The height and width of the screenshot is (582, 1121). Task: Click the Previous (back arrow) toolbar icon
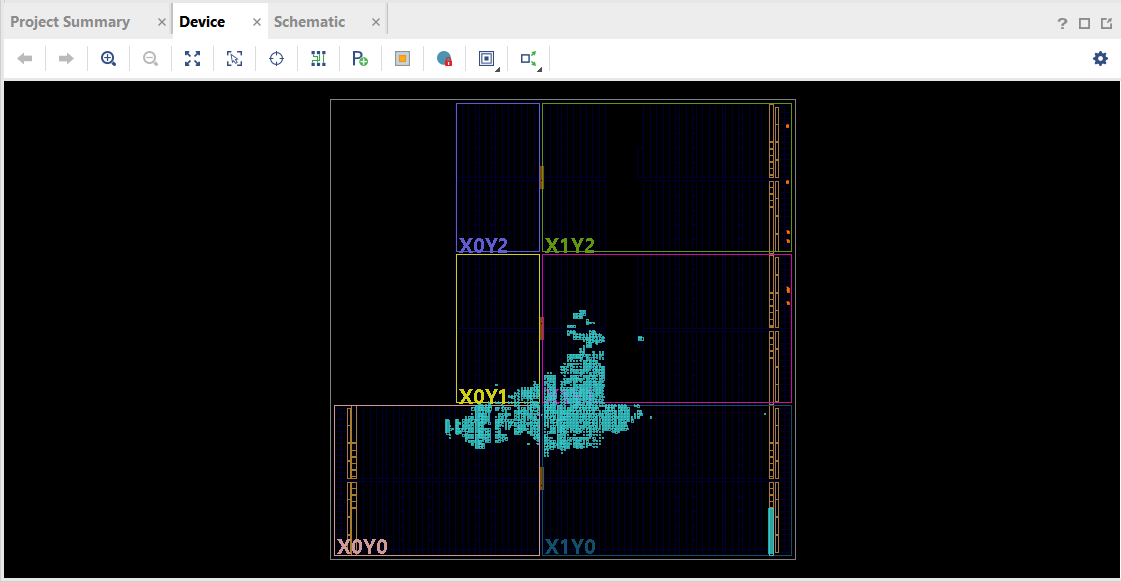(25, 59)
